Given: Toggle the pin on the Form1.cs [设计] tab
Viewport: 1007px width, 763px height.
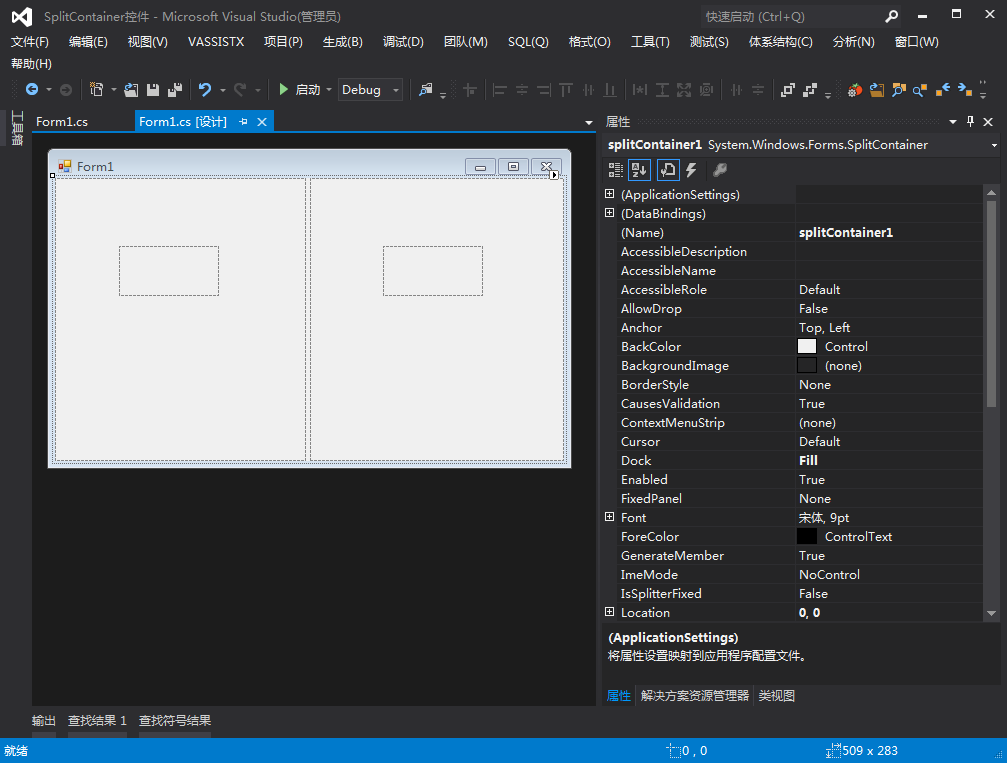Looking at the screenshot, I should tap(244, 121).
